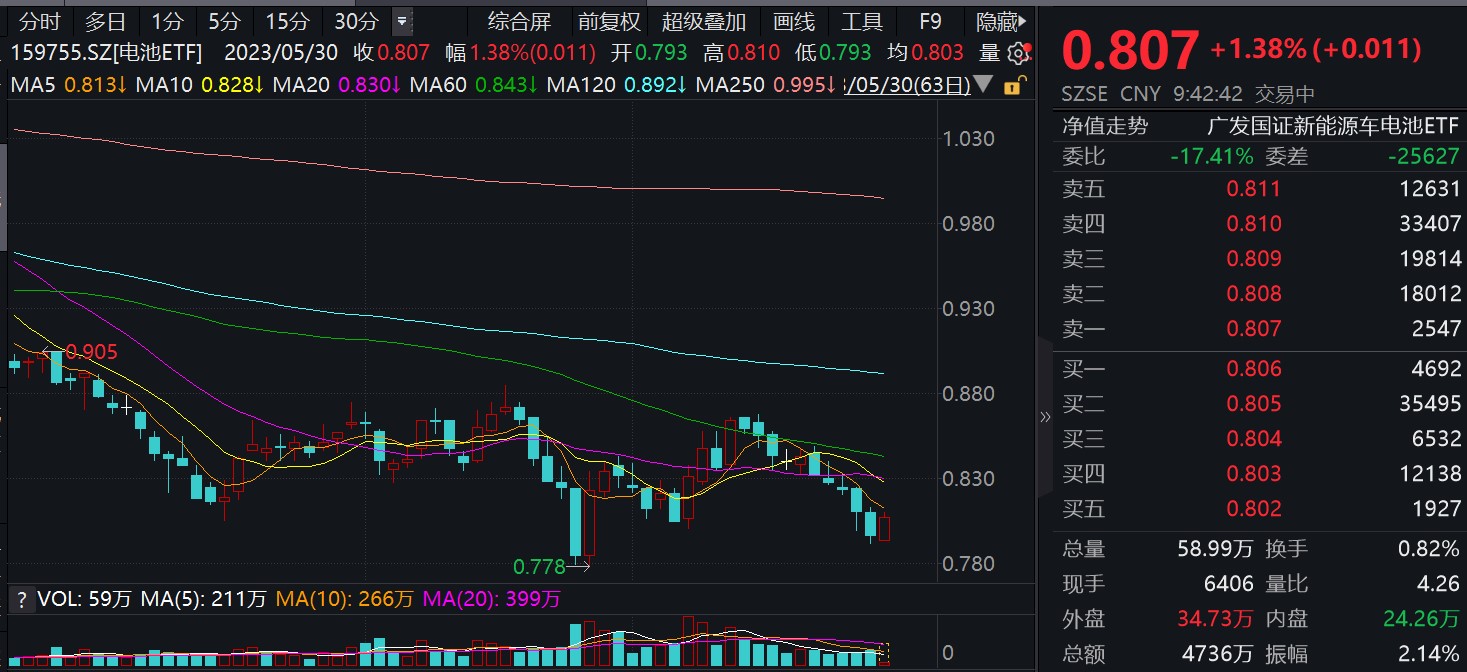This screenshot has height=672, width=1467.
Task: Click the F9 full quote icon
Action: (x=928, y=21)
